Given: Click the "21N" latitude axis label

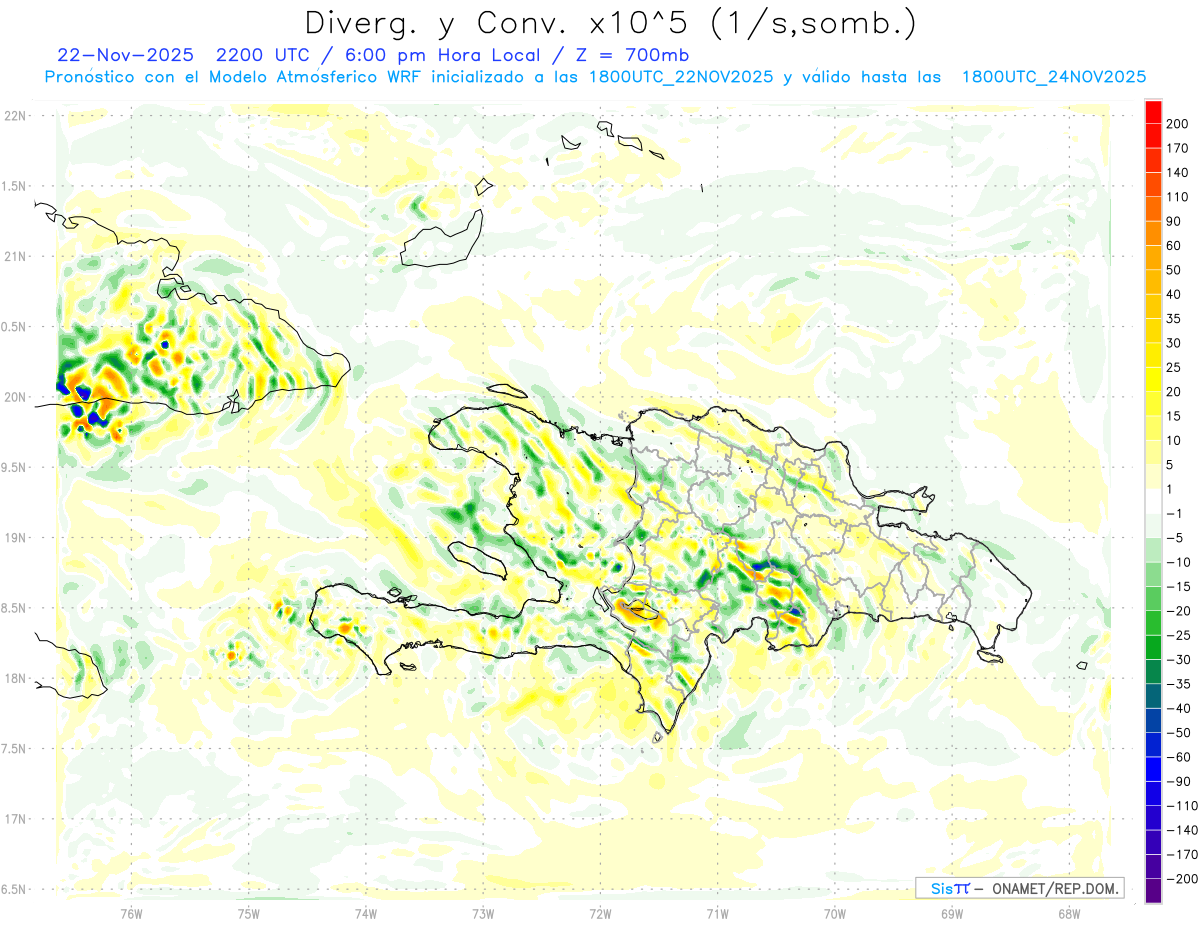Looking at the screenshot, I should click(15, 256).
